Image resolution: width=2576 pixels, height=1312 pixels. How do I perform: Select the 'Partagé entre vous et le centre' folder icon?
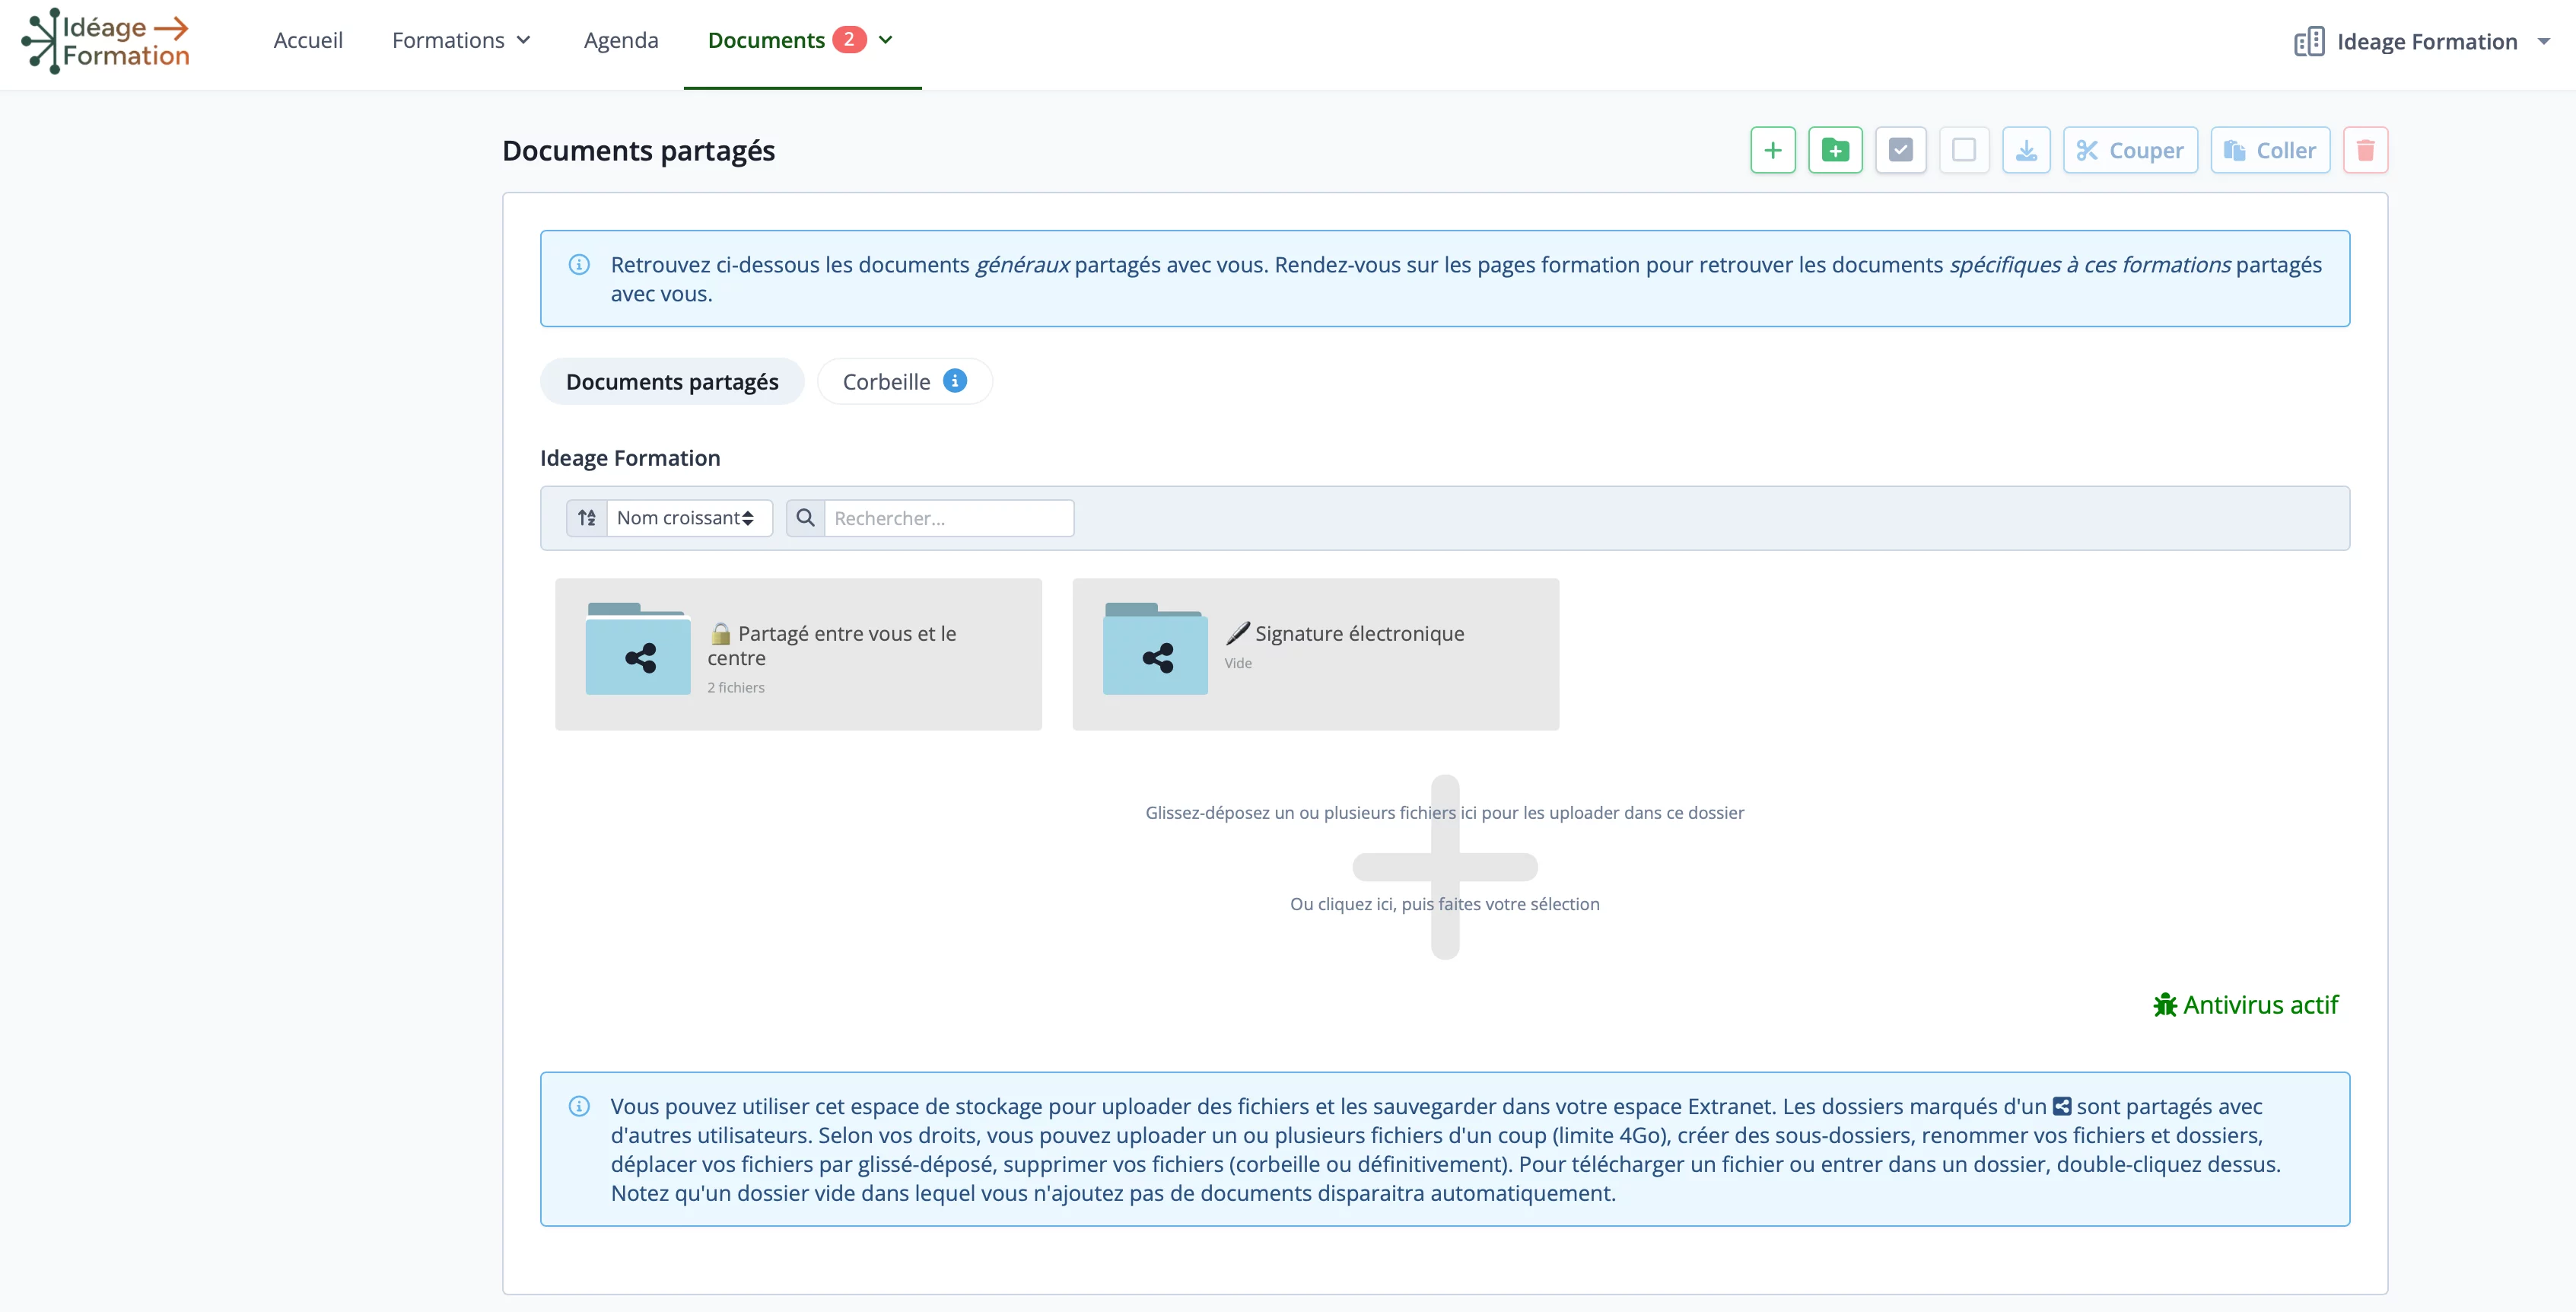click(x=638, y=648)
